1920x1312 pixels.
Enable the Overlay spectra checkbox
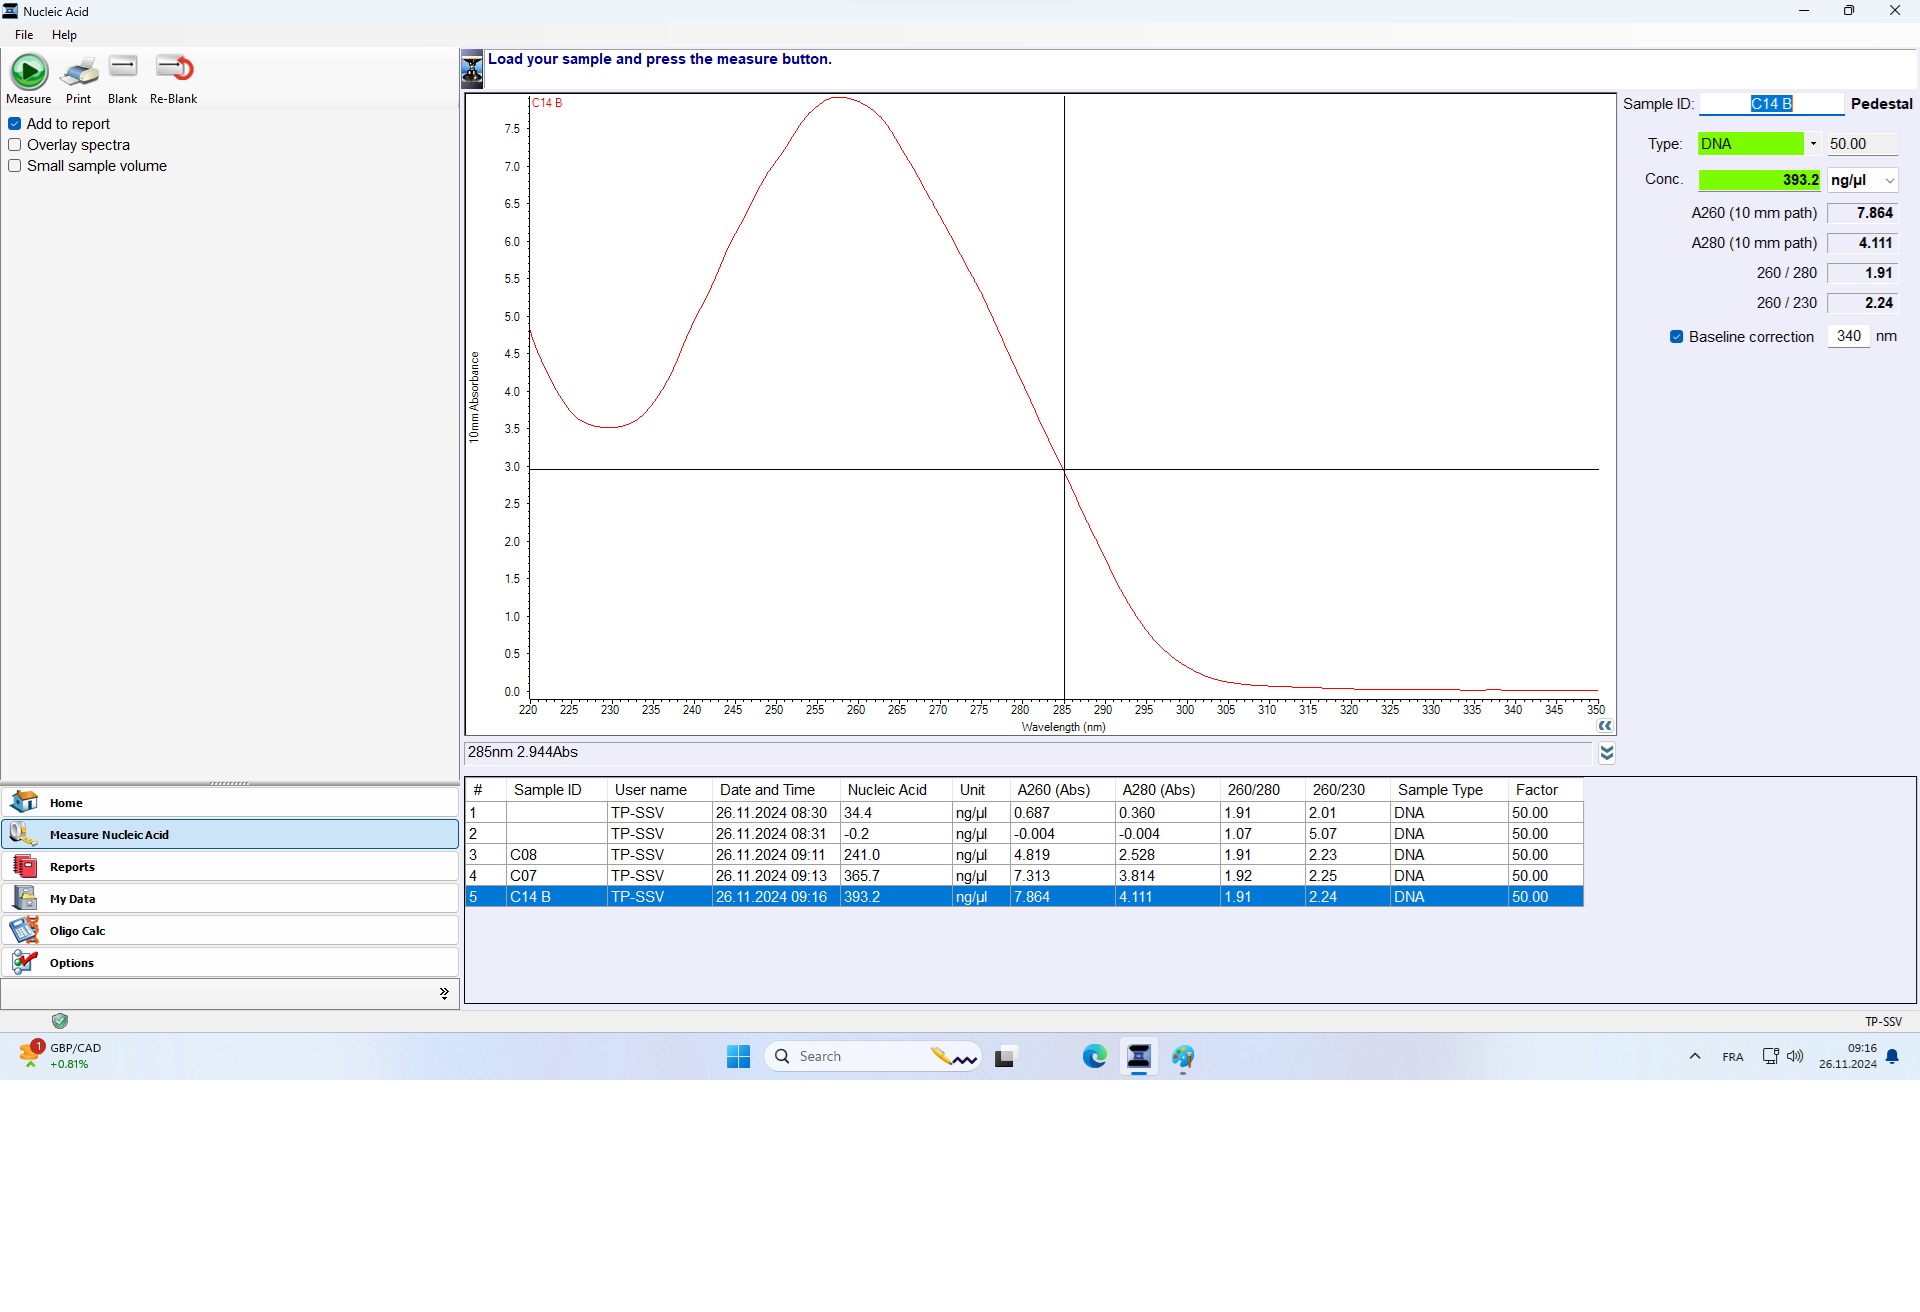tap(15, 145)
